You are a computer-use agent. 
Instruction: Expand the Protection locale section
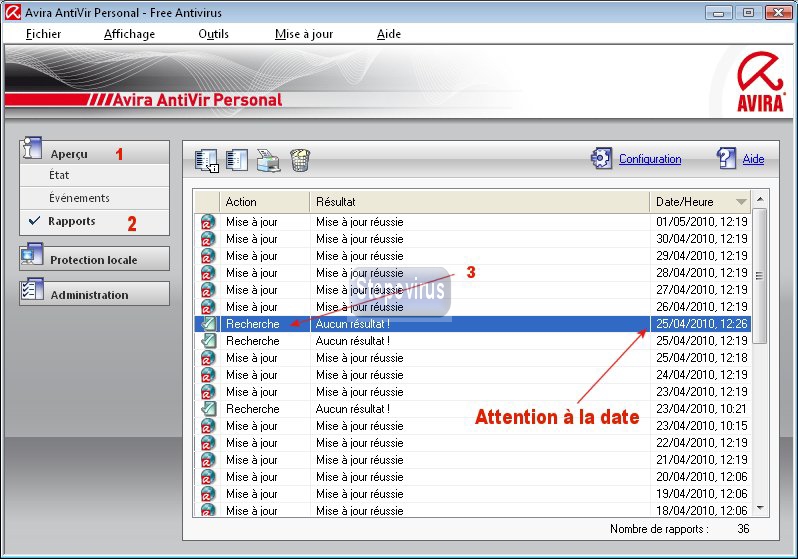[95, 259]
